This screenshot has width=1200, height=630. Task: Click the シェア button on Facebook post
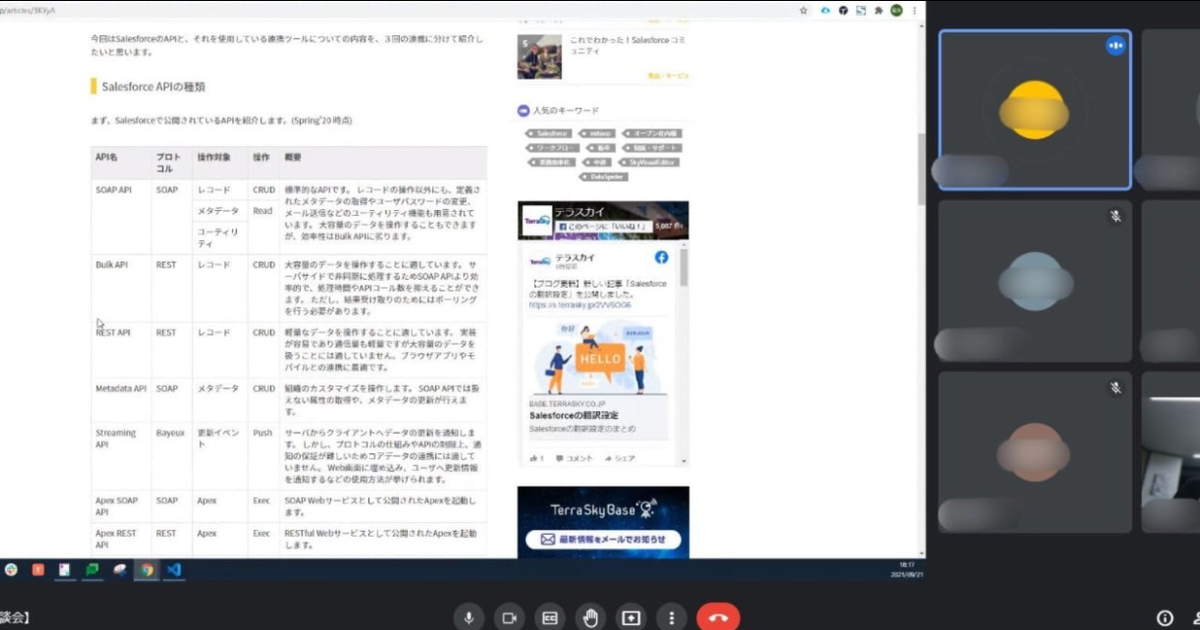(620, 458)
